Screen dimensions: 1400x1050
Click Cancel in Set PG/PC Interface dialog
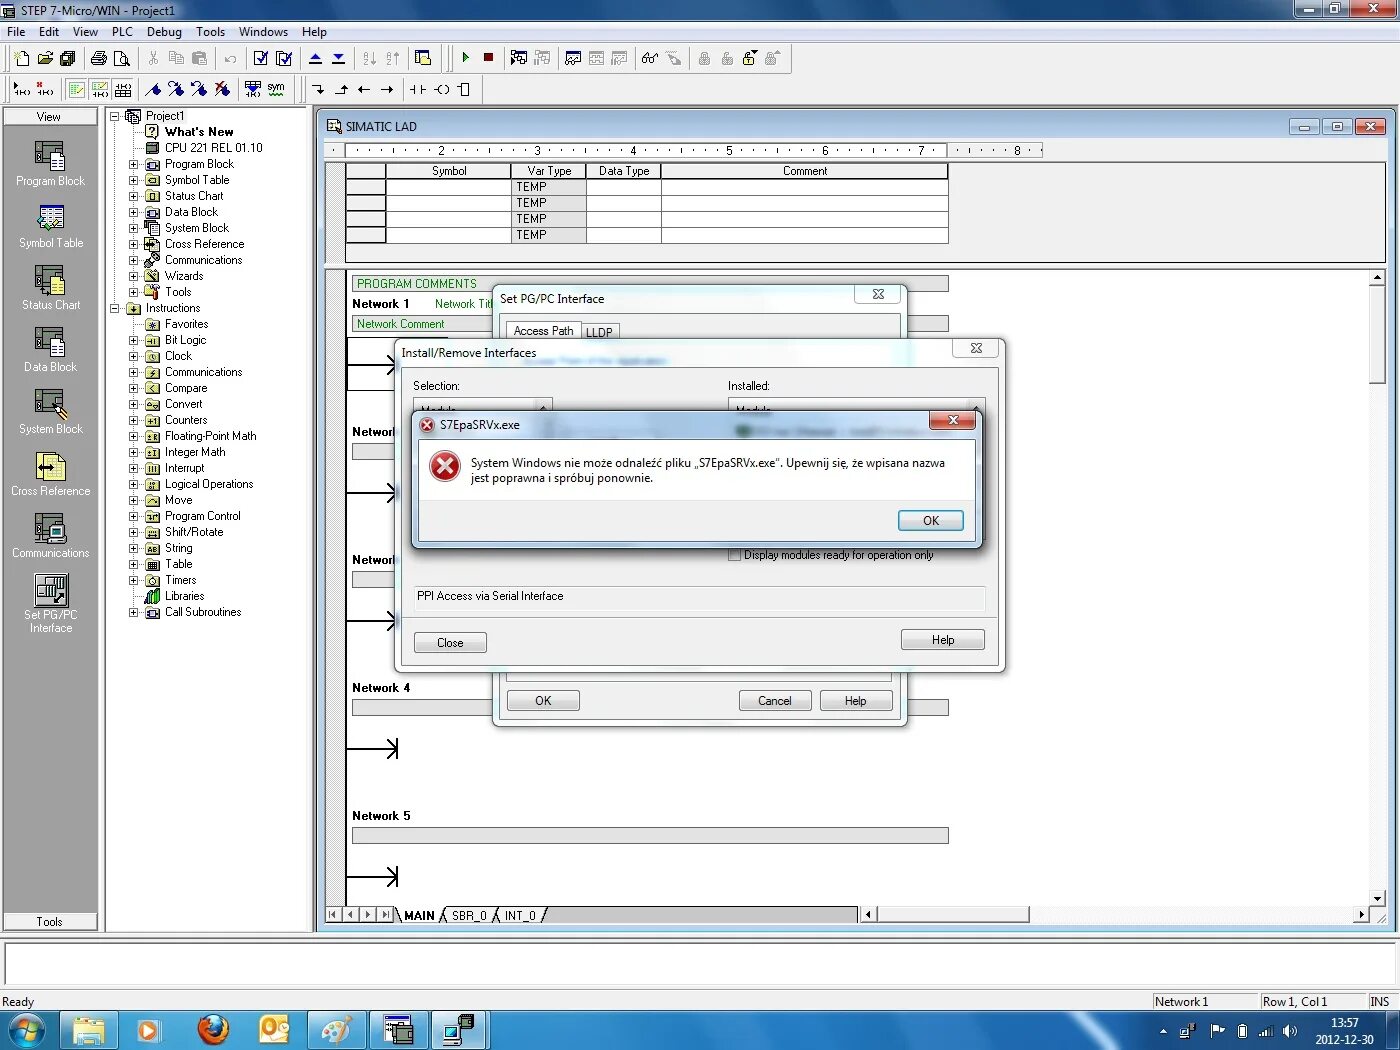pyautogui.click(x=775, y=700)
